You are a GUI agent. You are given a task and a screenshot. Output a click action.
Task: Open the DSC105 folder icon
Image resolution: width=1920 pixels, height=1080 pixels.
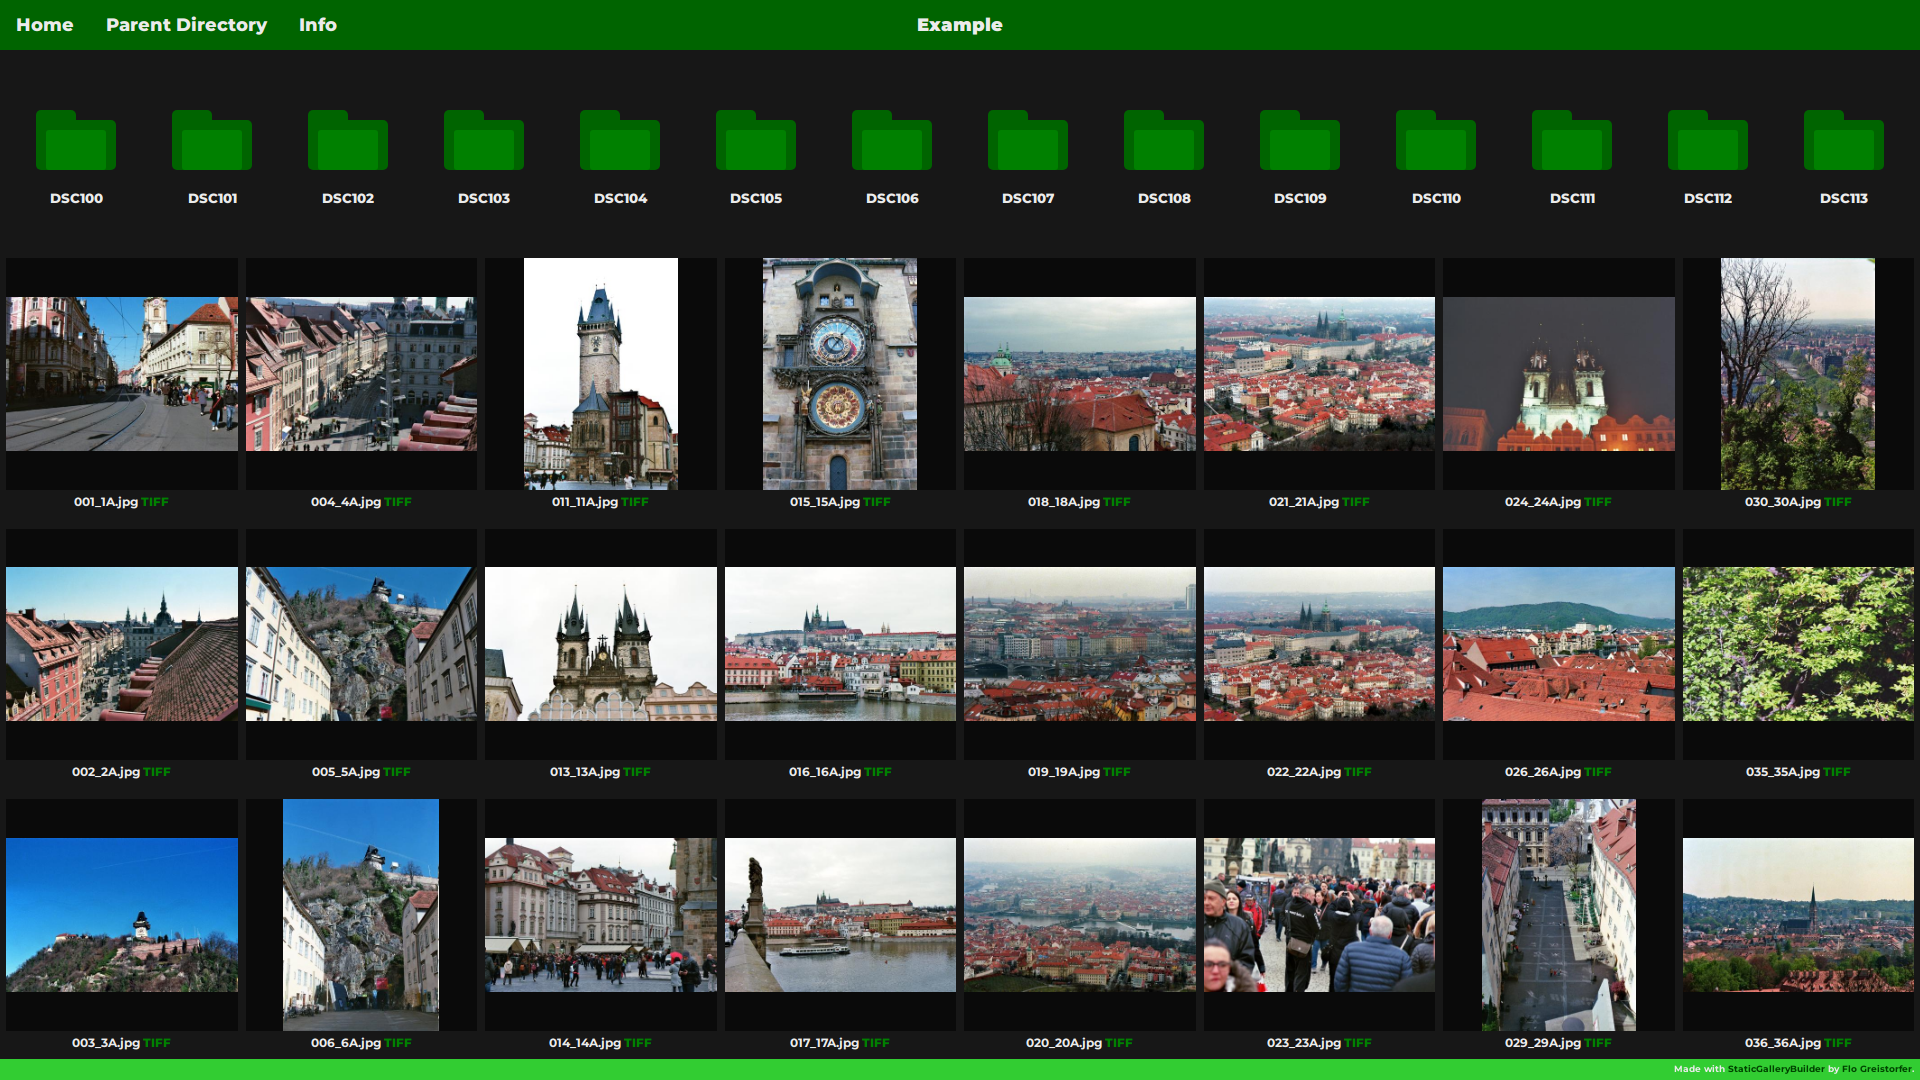pos(756,142)
